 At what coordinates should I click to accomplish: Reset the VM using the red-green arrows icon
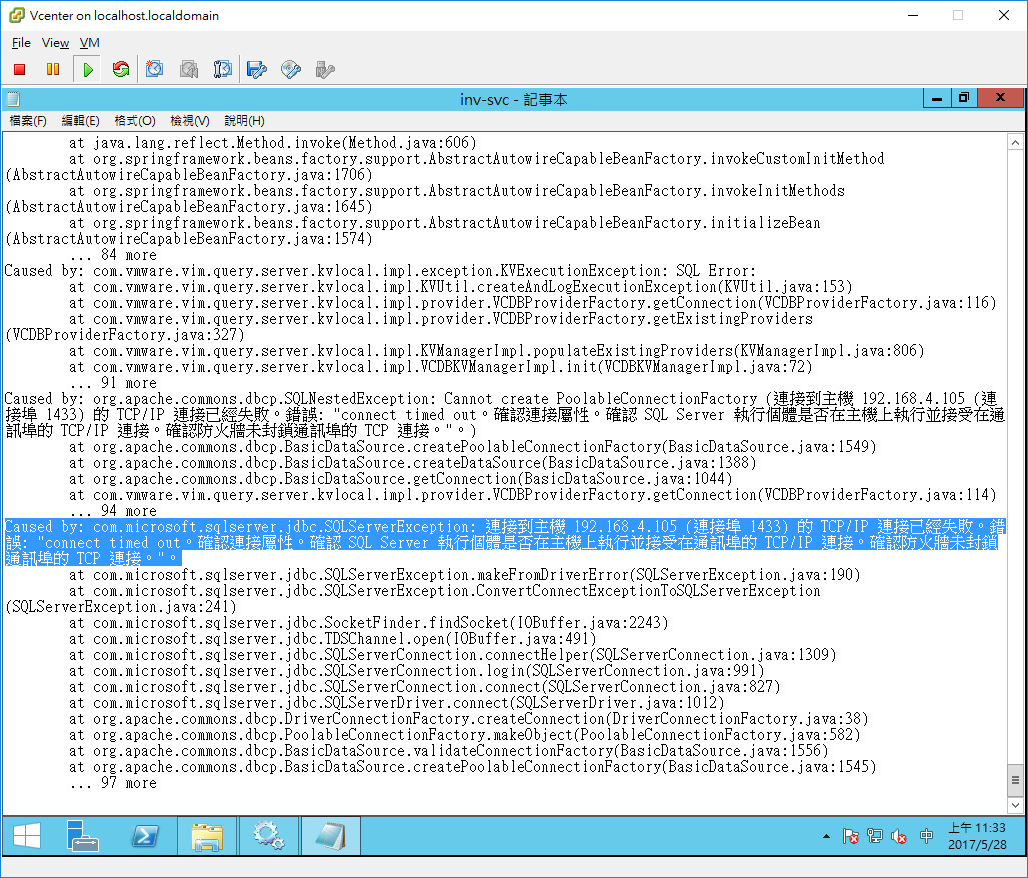click(x=121, y=70)
